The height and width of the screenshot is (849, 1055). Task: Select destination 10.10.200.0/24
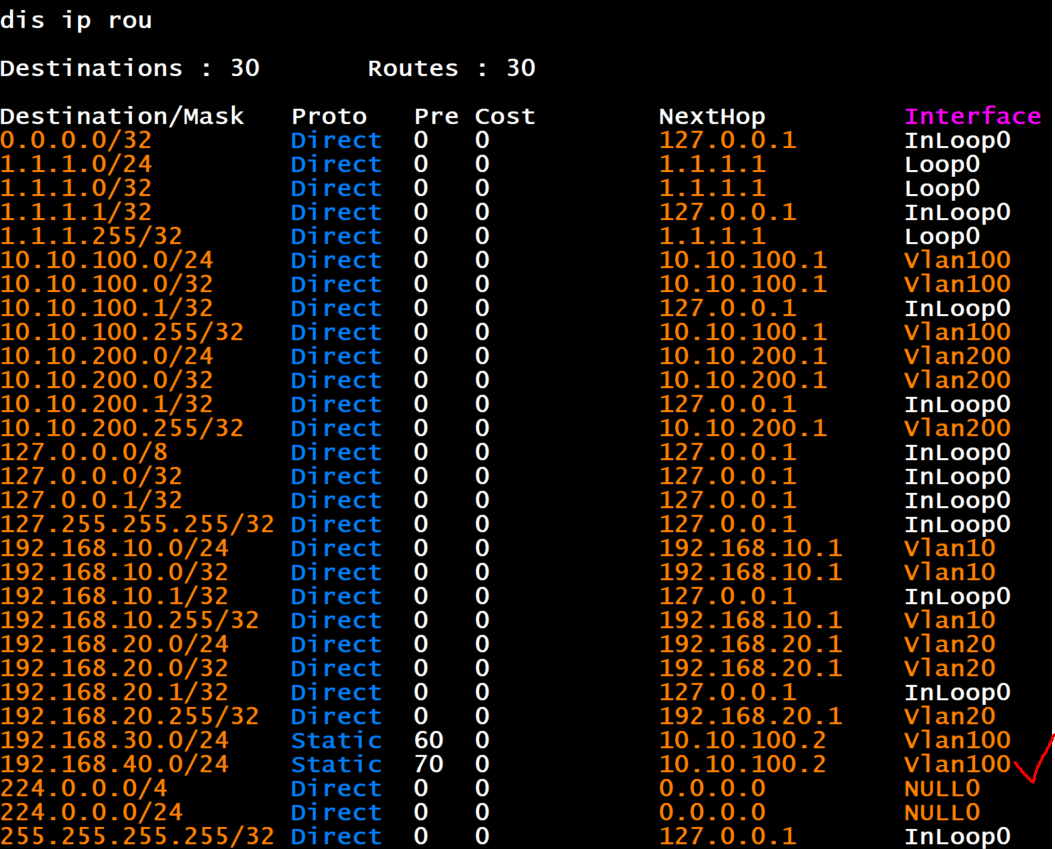107,356
